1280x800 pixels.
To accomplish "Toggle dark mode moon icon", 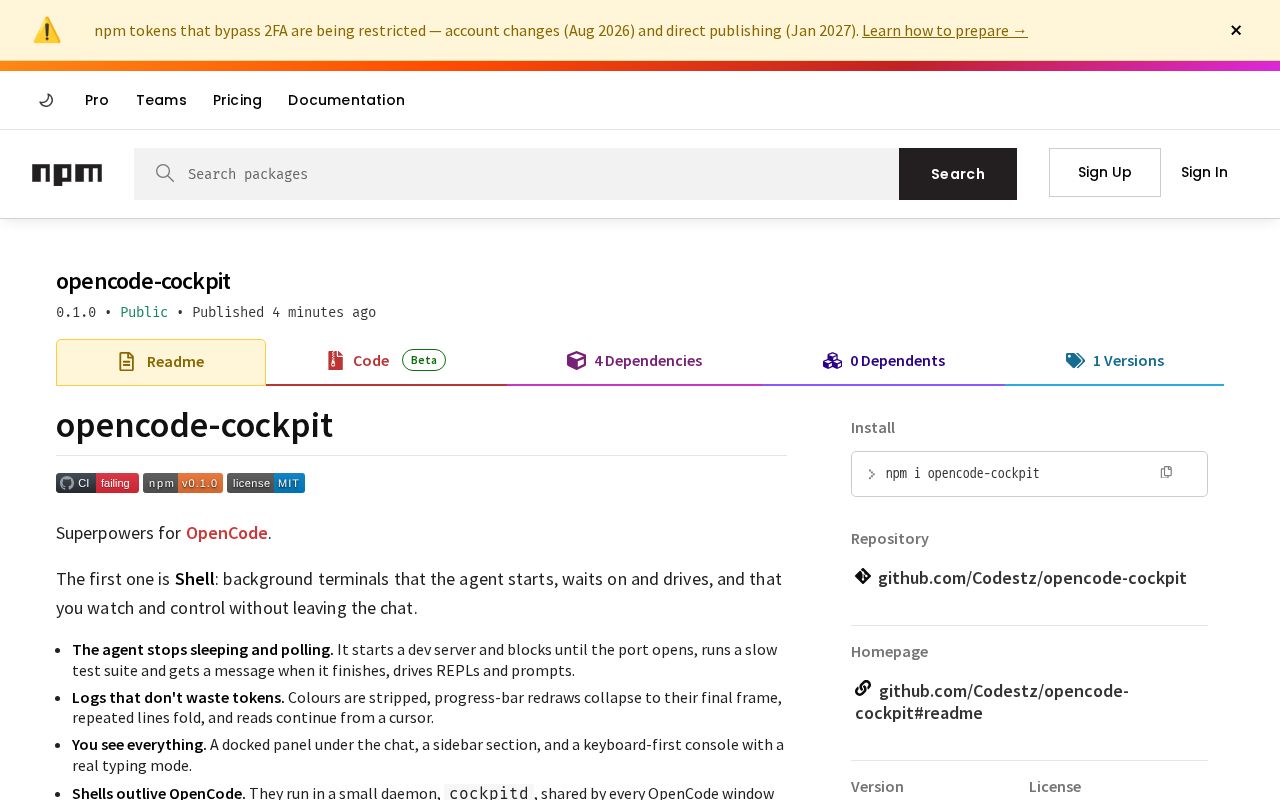I will 46,100.
